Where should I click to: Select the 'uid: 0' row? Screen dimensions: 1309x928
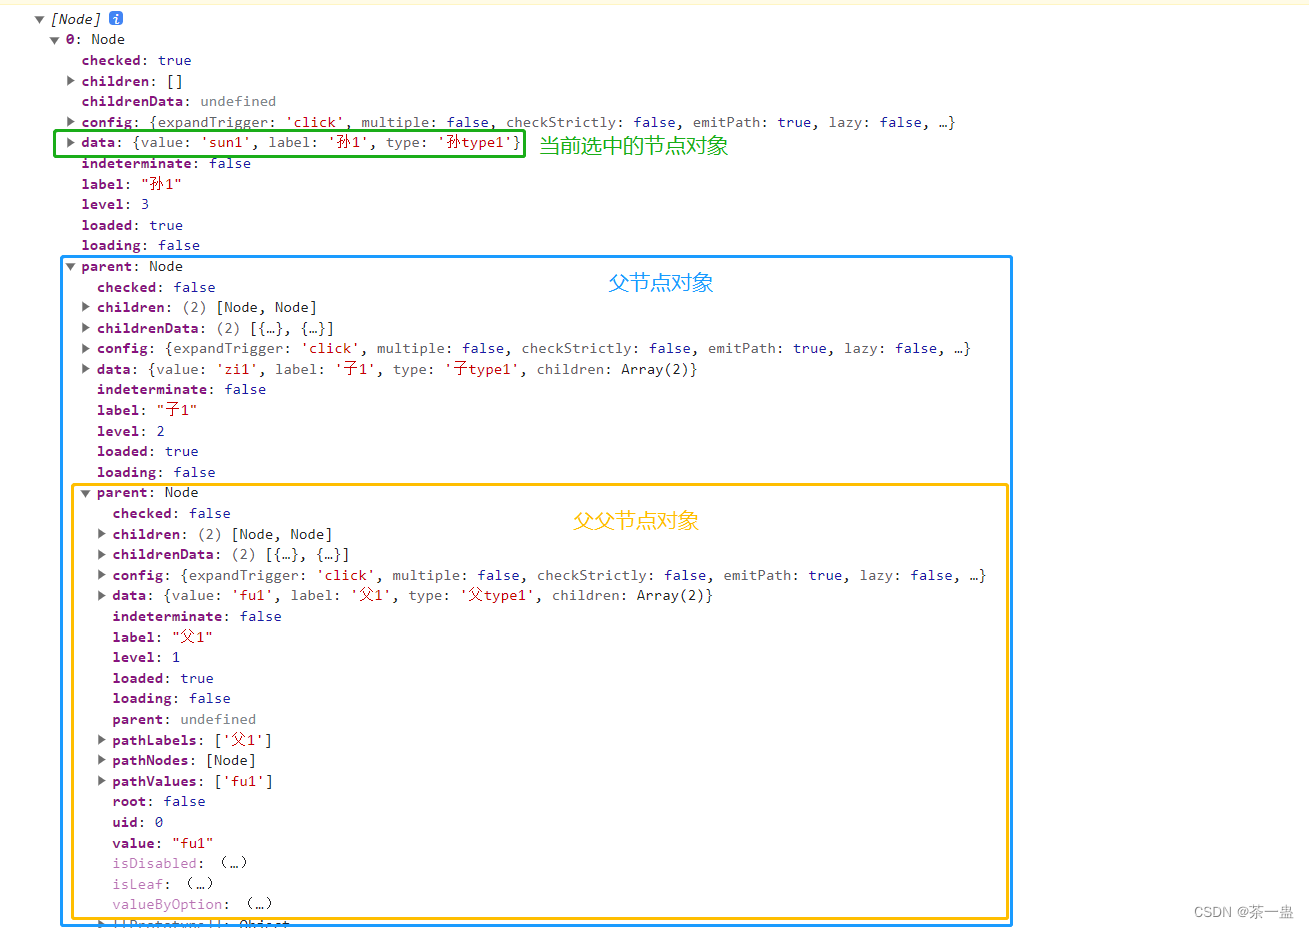click(138, 822)
